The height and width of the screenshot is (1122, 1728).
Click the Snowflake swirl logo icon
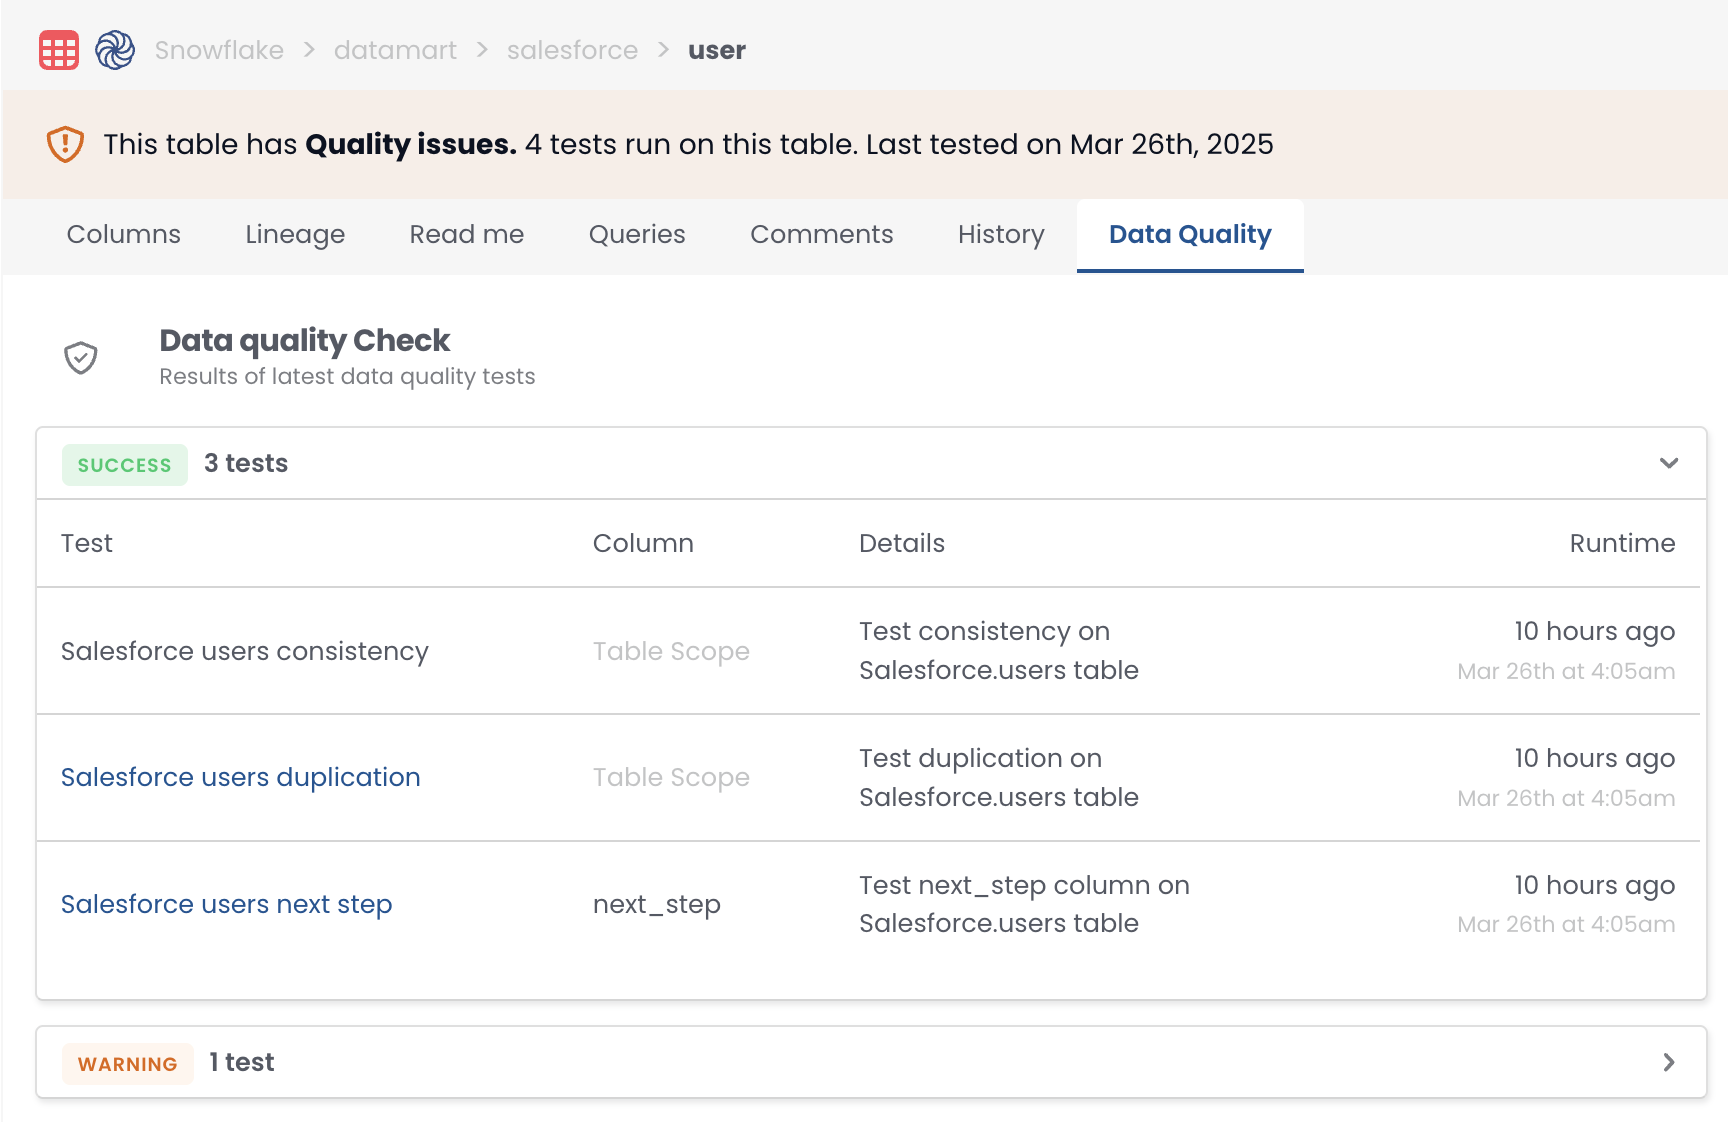click(115, 50)
